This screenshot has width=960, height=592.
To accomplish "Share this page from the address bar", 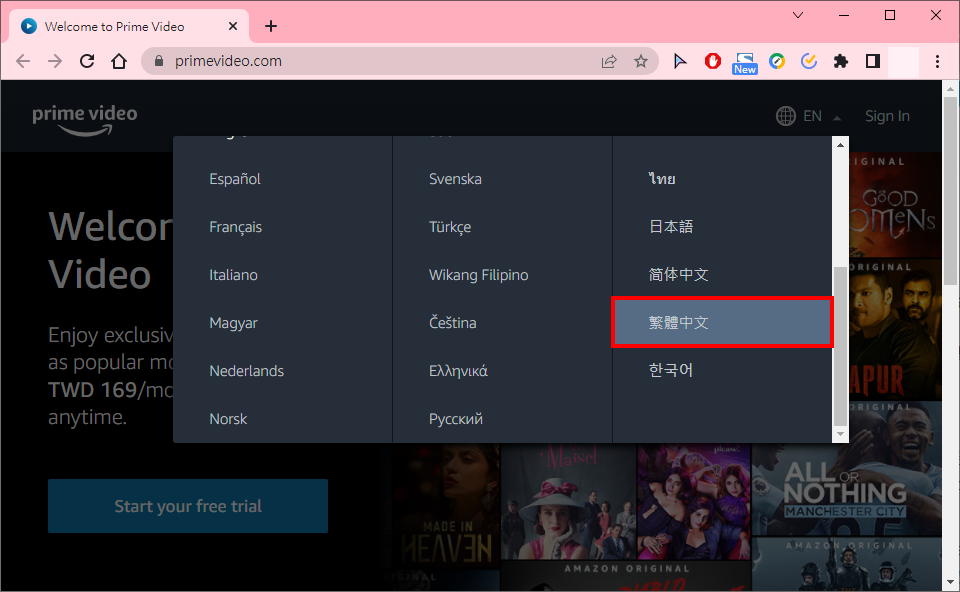I will 609,61.
